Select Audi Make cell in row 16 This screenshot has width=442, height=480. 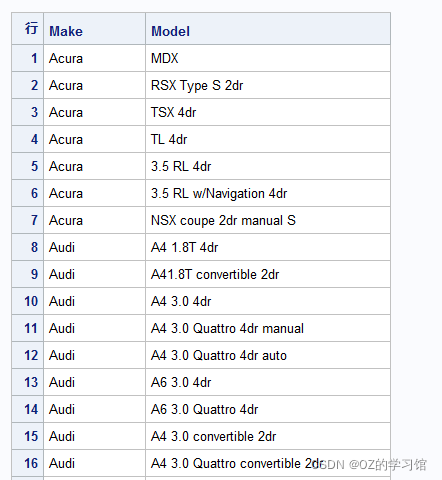[x=94, y=463]
